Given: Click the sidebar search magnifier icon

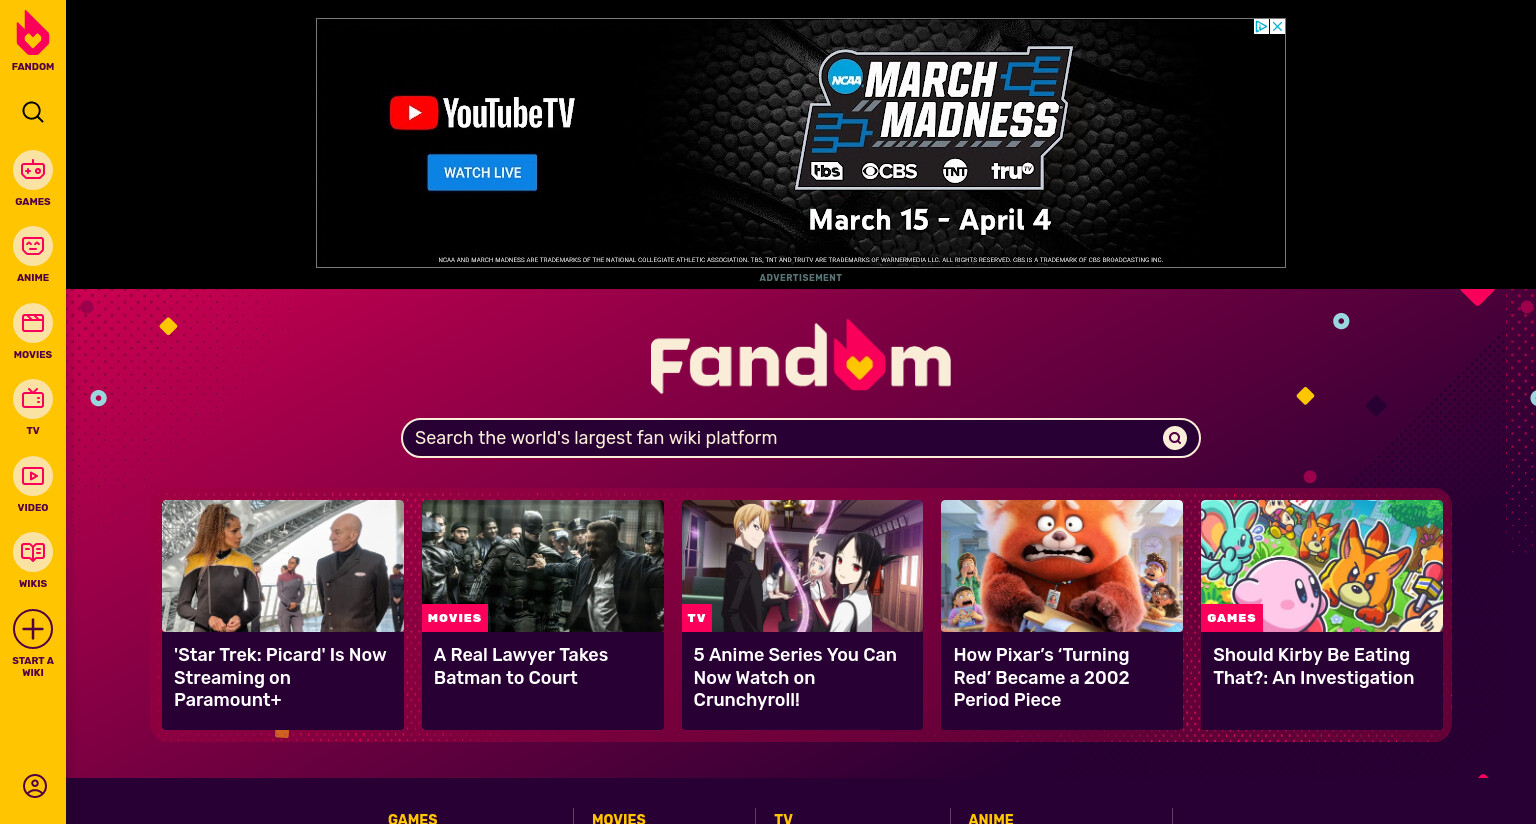Looking at the screenshot, I should click(33, 112).
